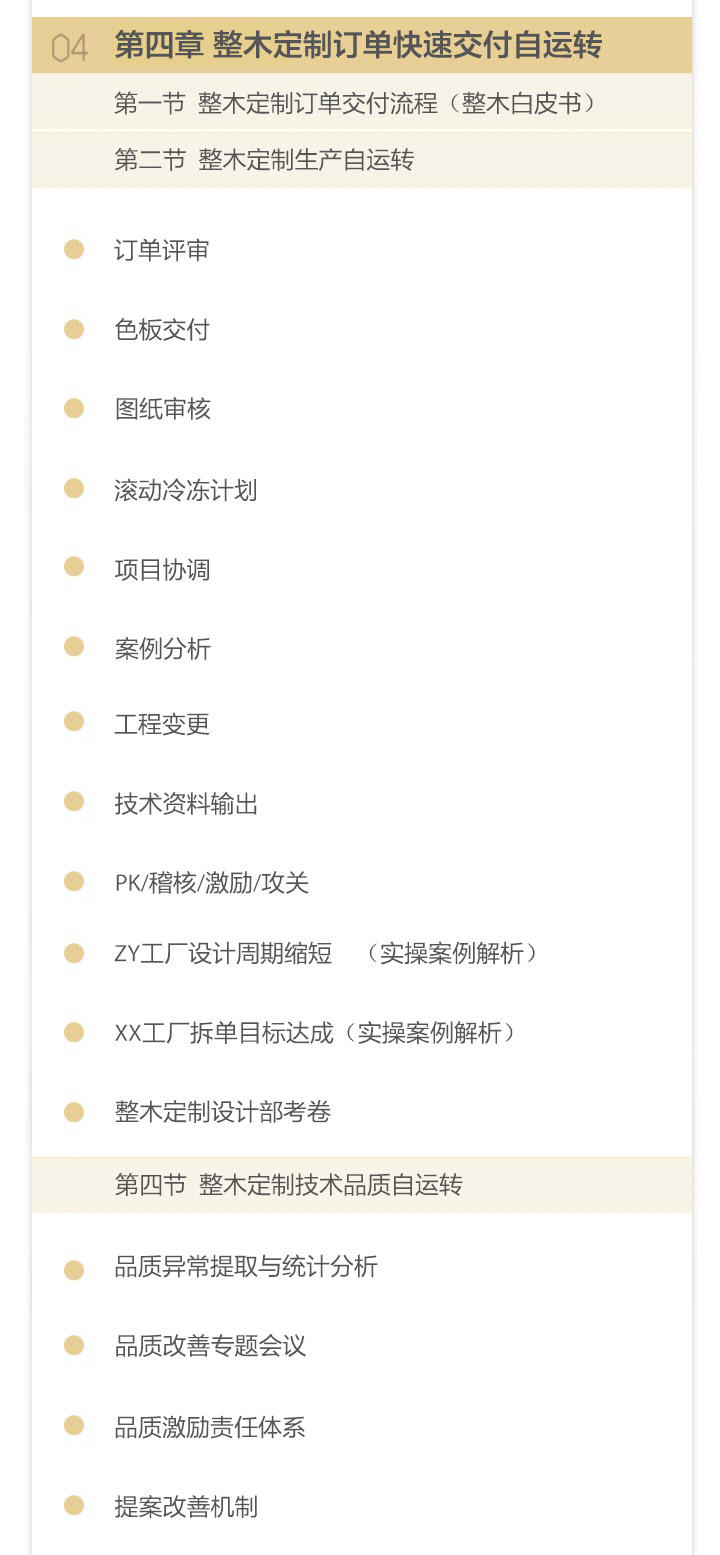Click the bullet dot beside 工程变更
This screenshot has height=1555, width=720.
(74, 722)
